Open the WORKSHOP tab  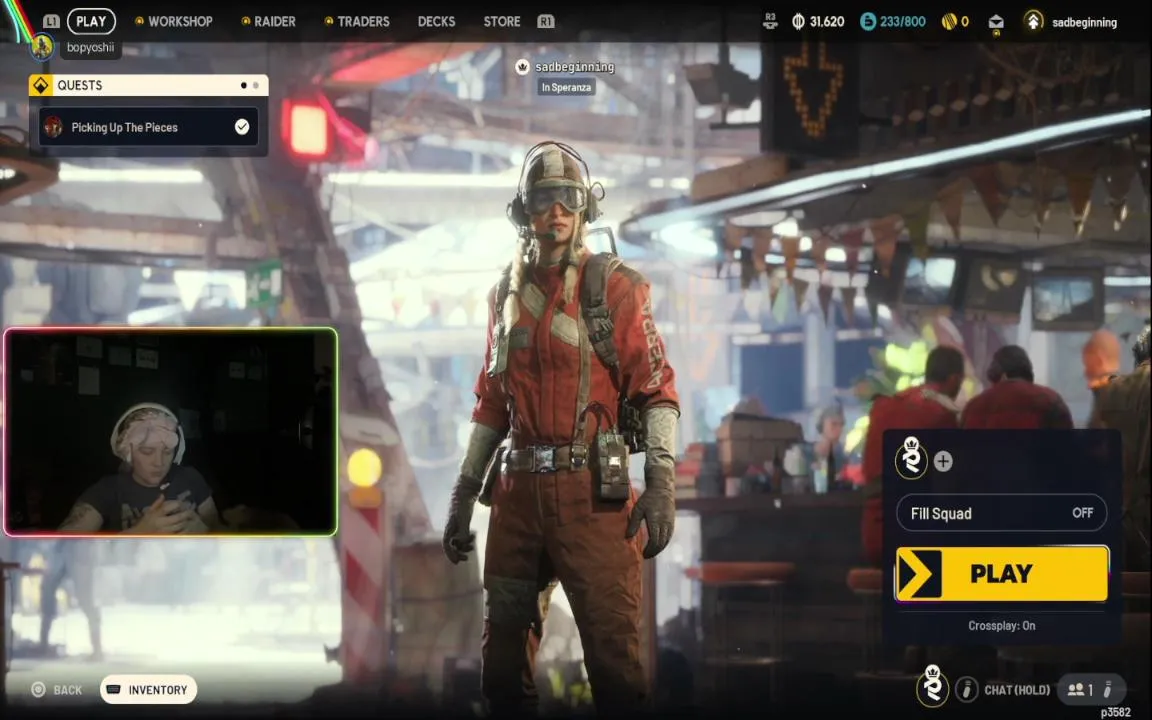pyautogui.click(x=174, y=21)
